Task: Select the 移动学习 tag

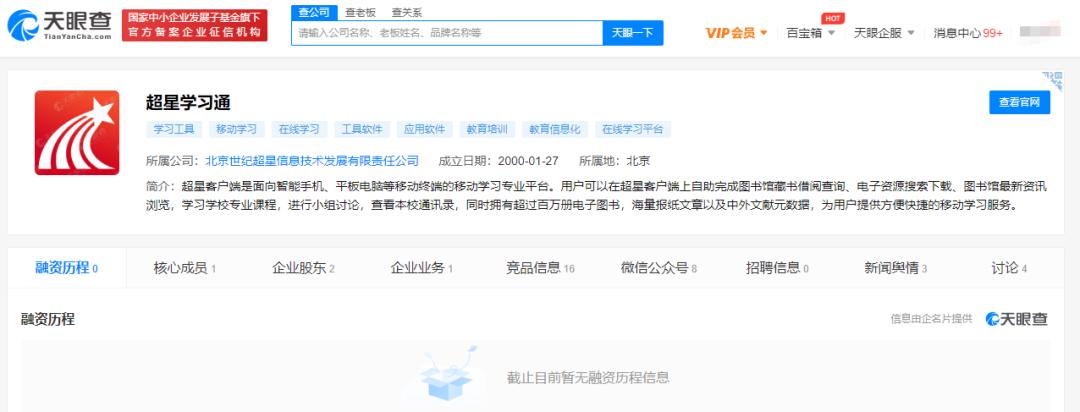Action: (236, 129)
